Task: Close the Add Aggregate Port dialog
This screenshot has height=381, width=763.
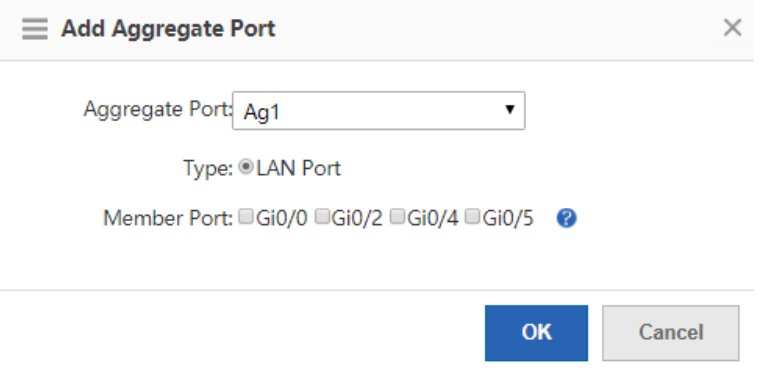Action: 732,28
